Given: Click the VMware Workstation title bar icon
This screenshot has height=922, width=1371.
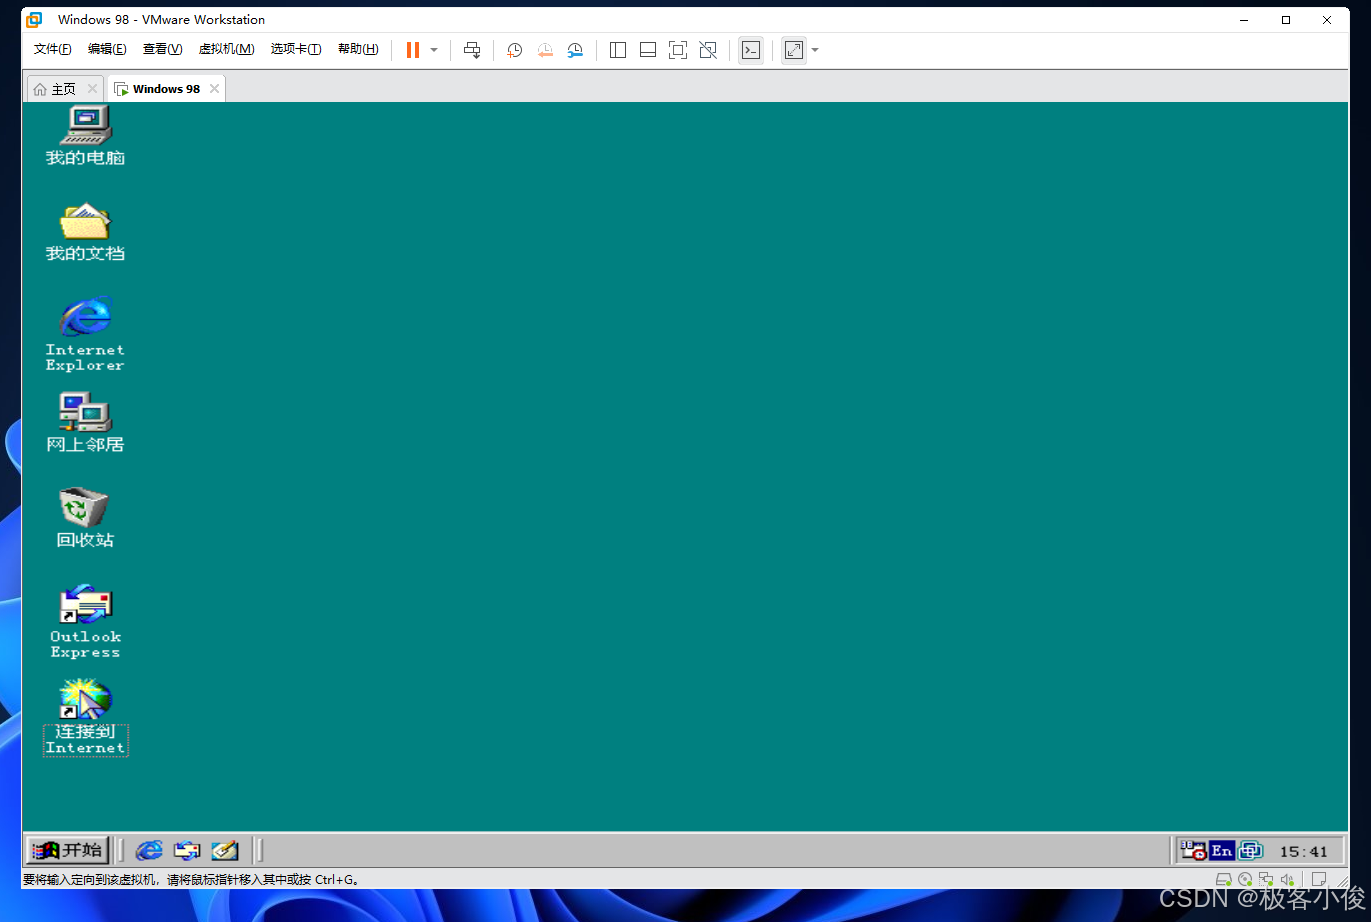Looking at the screenshot, I should (34, 19).
